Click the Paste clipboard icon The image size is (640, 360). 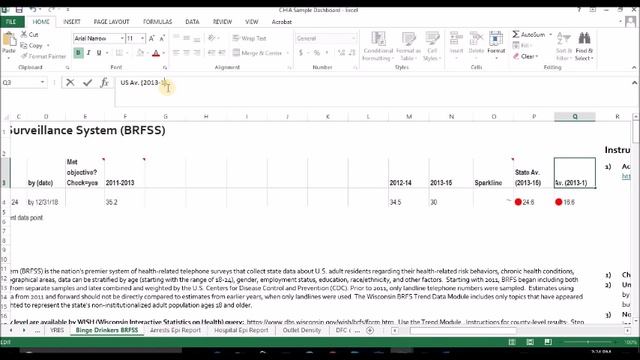click(x=9, y=40)
